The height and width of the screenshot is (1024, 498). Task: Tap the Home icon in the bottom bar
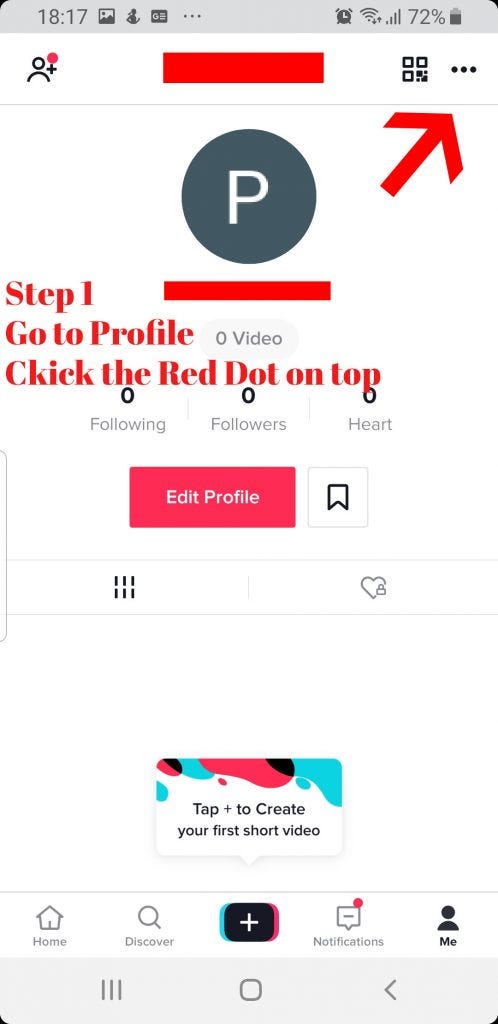[50, 926]
